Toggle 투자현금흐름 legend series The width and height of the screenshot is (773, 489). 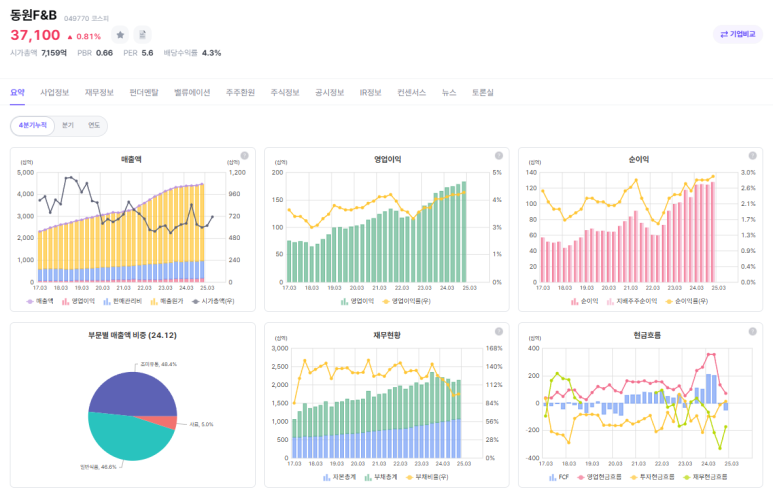click(652, 477)
